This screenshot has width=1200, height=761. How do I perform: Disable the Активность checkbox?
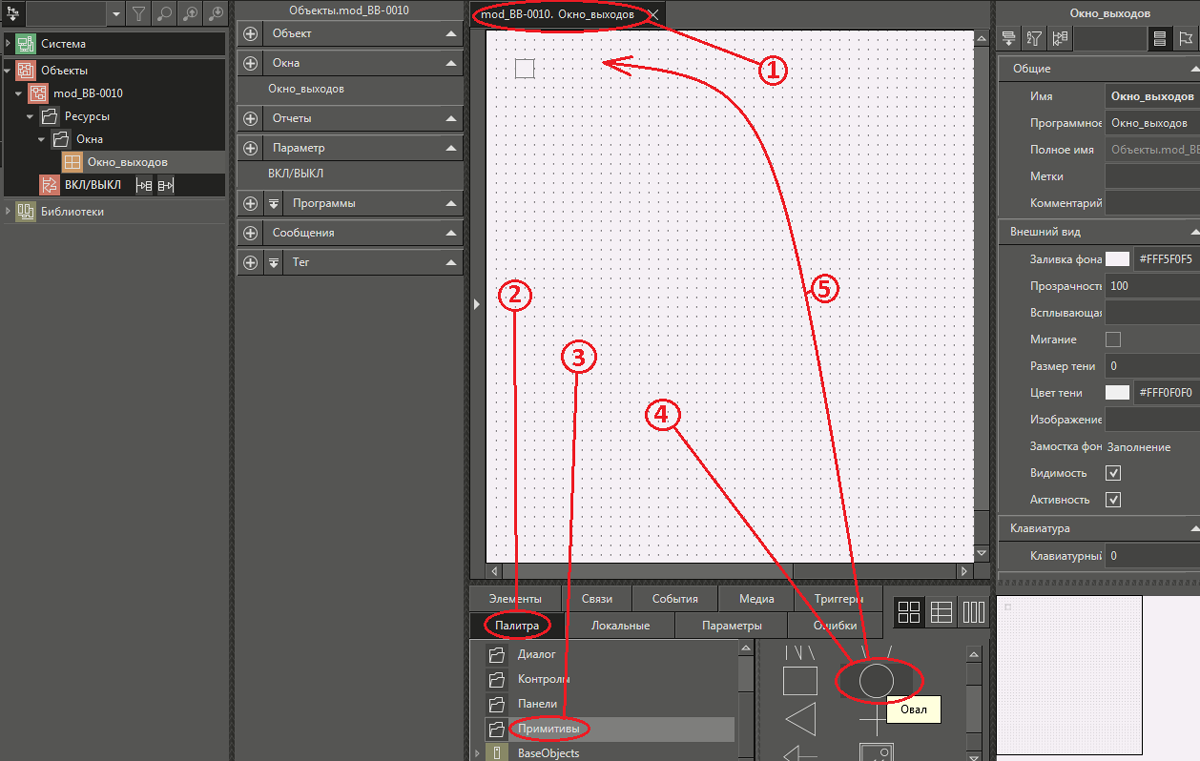tap(1113, 499)
